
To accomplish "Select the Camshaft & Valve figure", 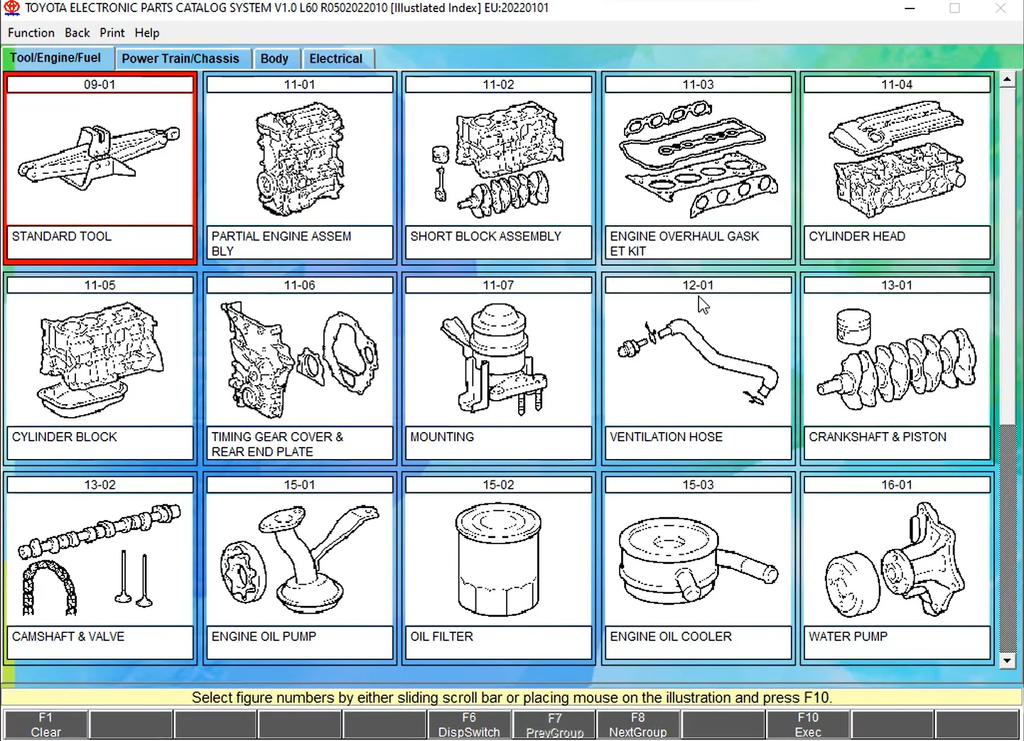I will point(99,559).
